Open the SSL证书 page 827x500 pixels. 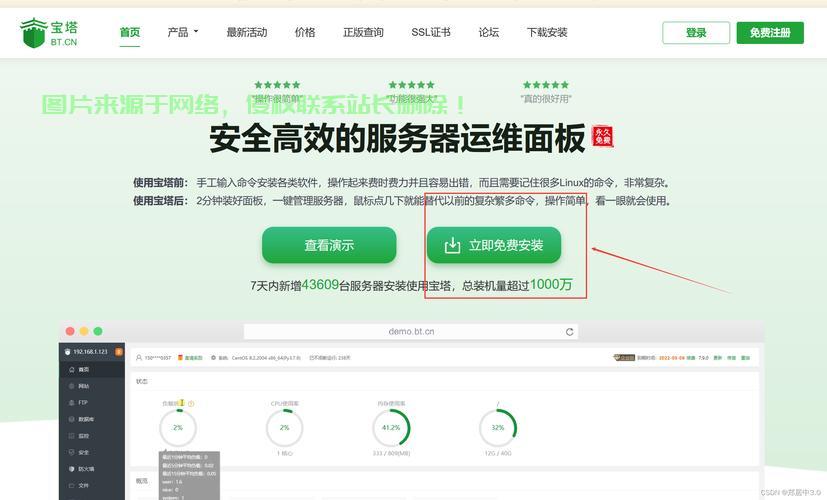(x=431, y=33)
